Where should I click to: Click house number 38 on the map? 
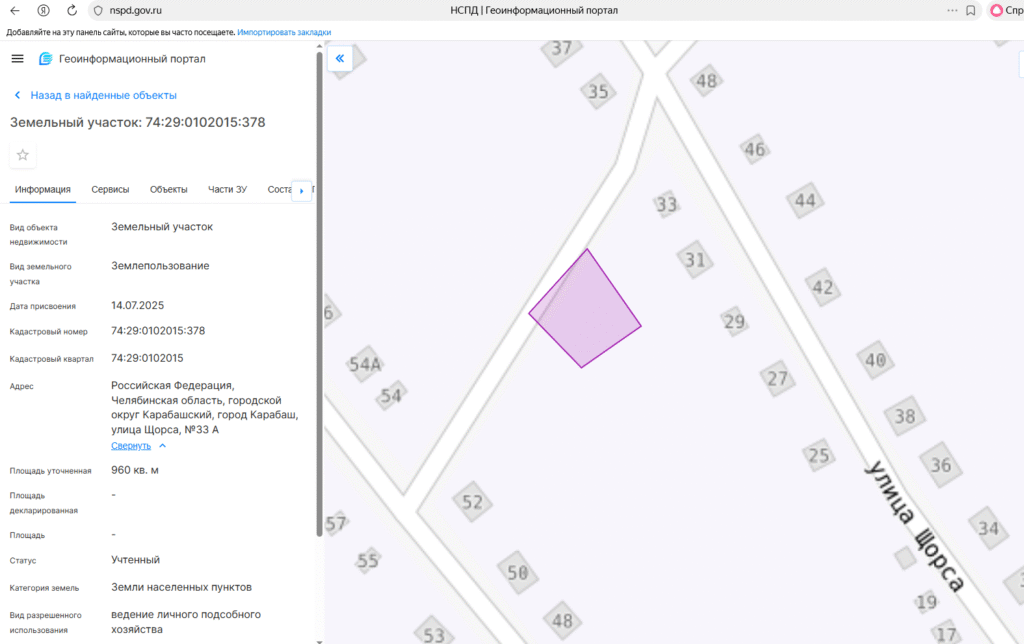904,416
